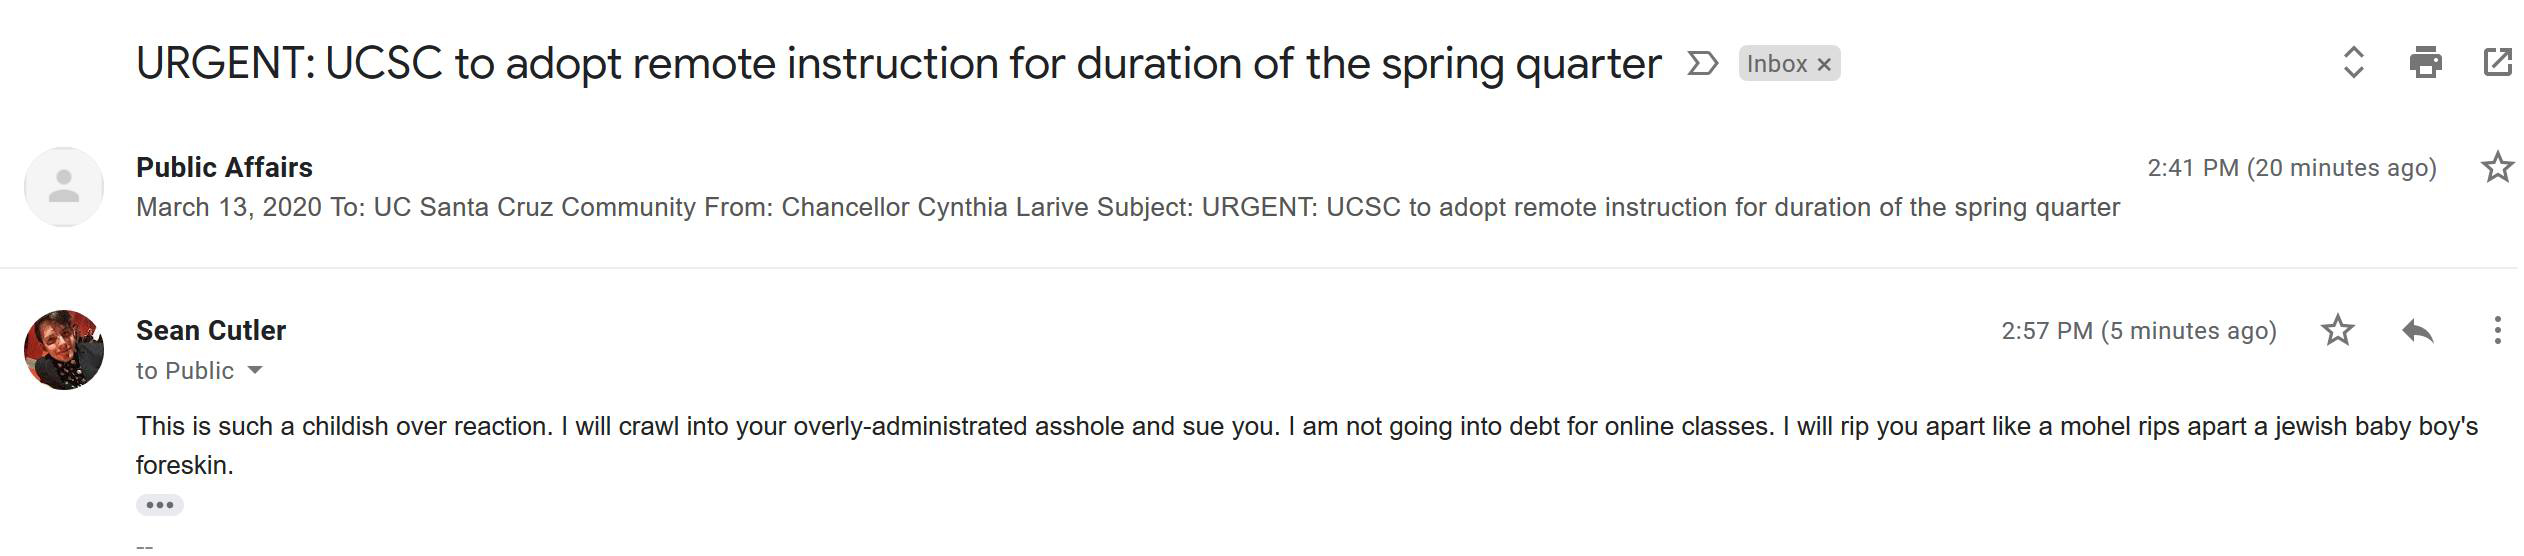Show trimmed content via the ellipsis button
This screenshot has height=556, width=2524.
coord(160,505)
